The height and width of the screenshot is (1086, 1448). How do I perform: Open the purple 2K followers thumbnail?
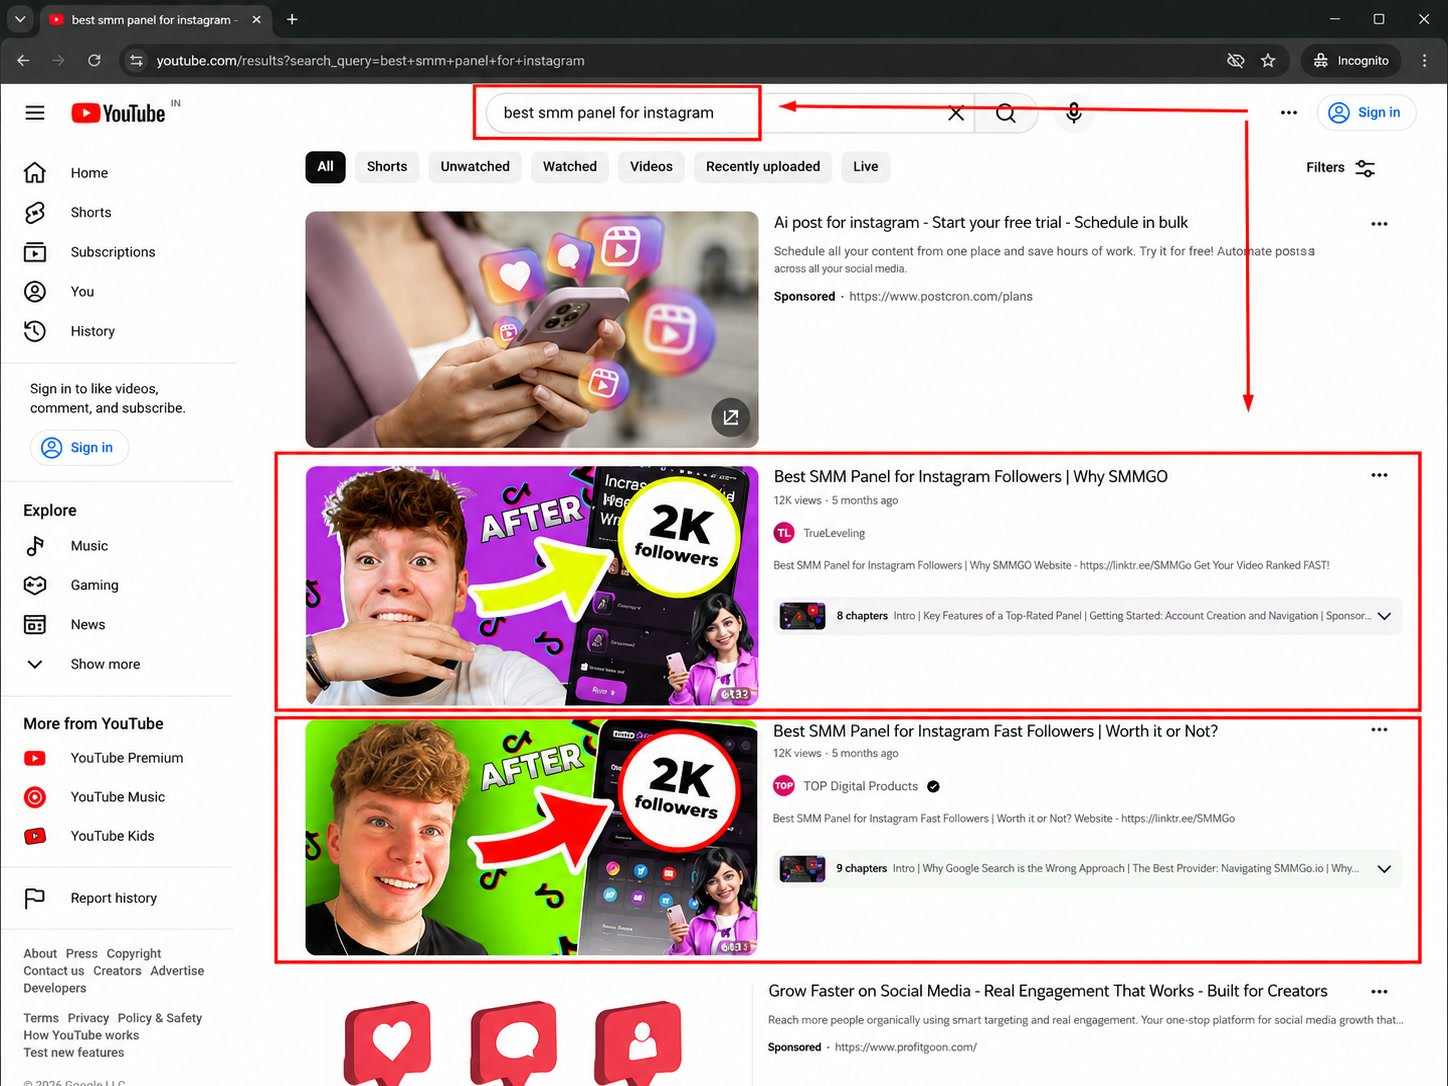tap(532, 586)
